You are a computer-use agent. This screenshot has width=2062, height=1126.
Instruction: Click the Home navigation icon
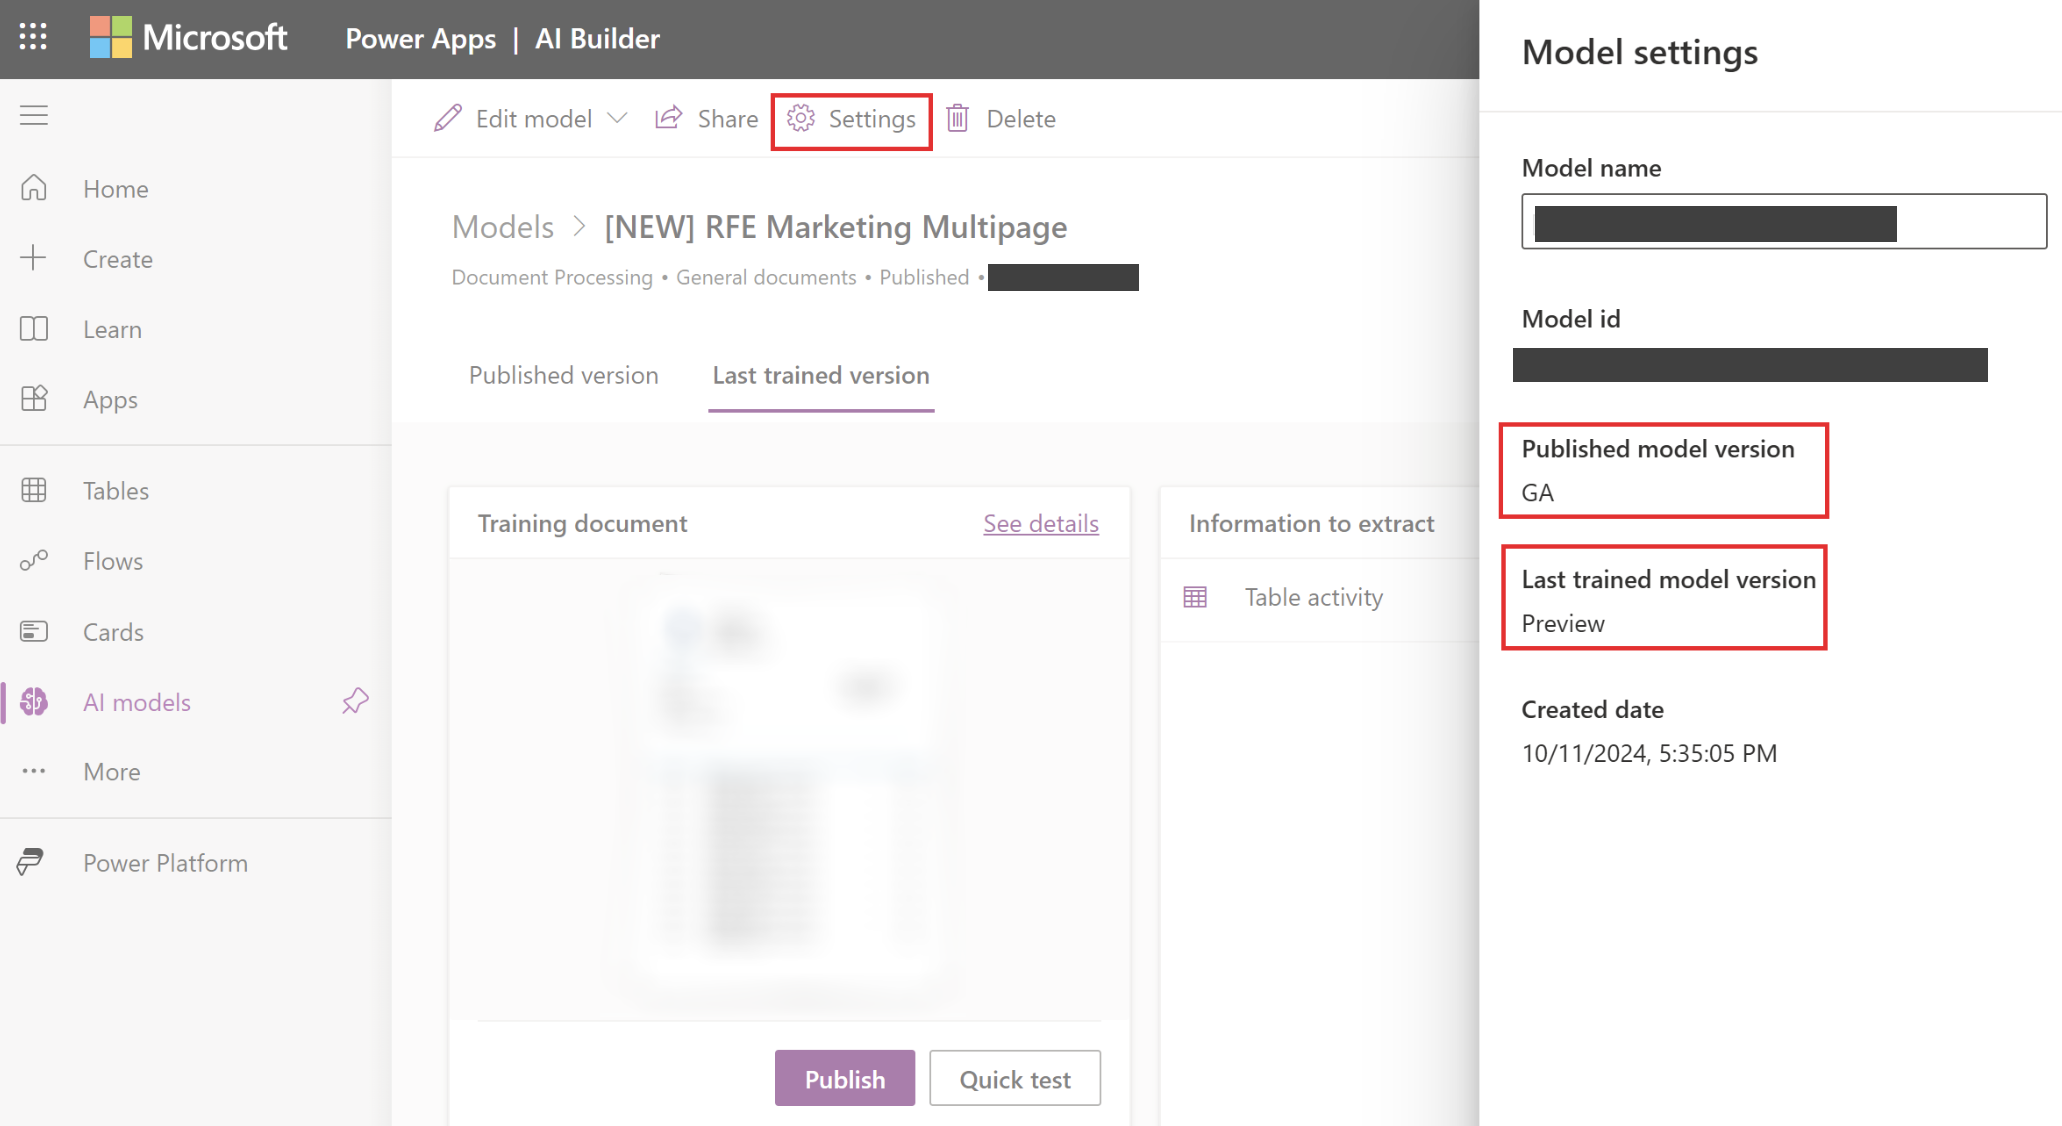[x=35, y=186]
